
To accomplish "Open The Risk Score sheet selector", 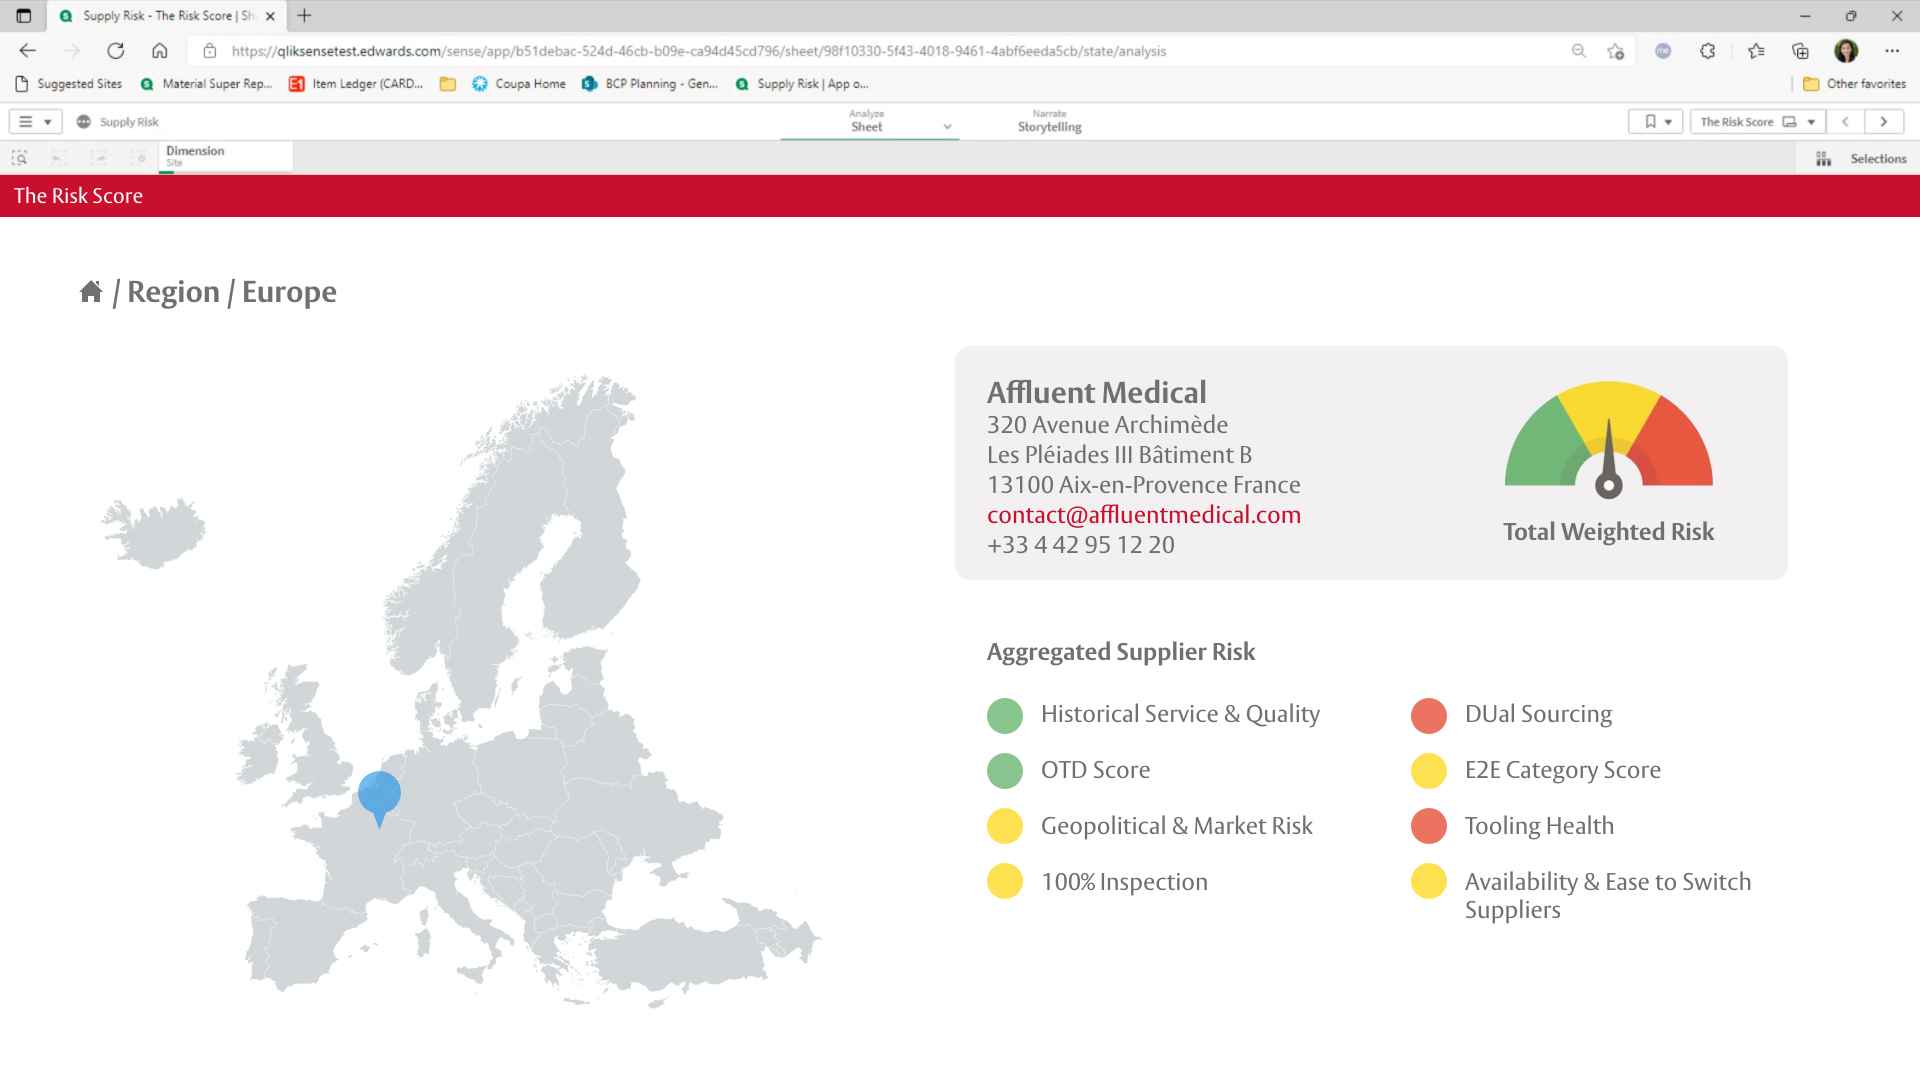I will click(1757, 122).
